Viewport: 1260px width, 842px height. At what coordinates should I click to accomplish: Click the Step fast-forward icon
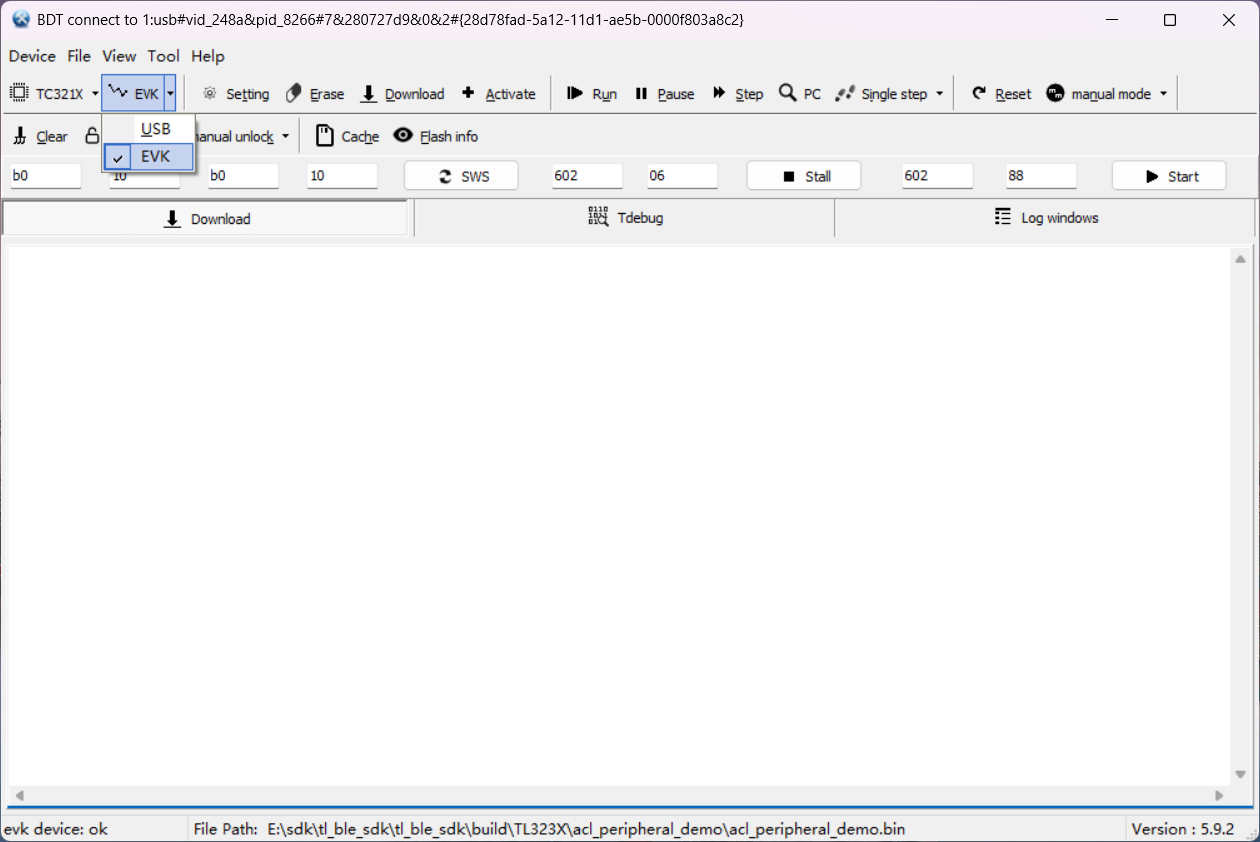719,93
